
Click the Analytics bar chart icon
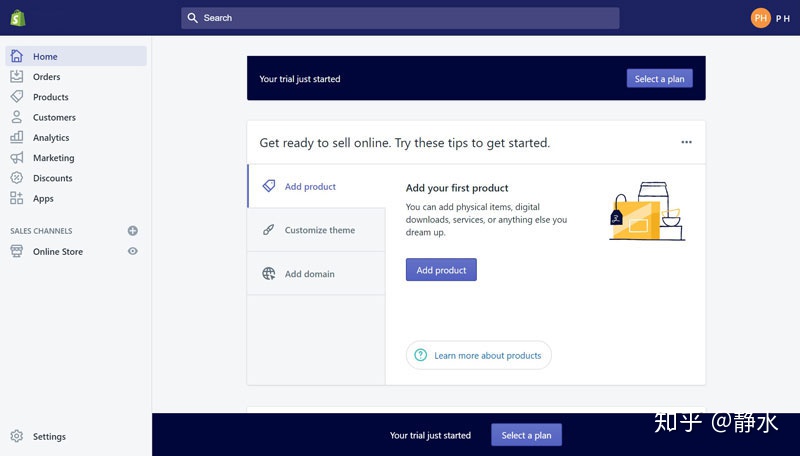[17, 137]
